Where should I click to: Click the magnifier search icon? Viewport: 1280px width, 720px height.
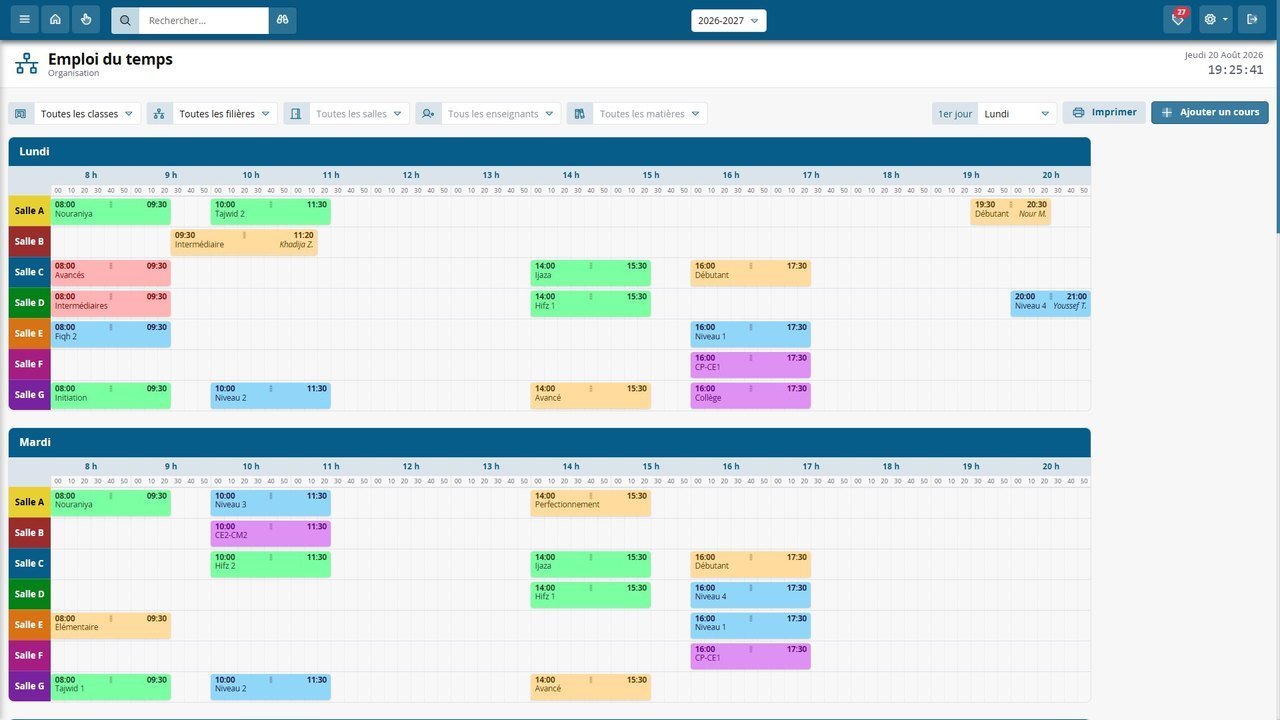coord(125,20)
